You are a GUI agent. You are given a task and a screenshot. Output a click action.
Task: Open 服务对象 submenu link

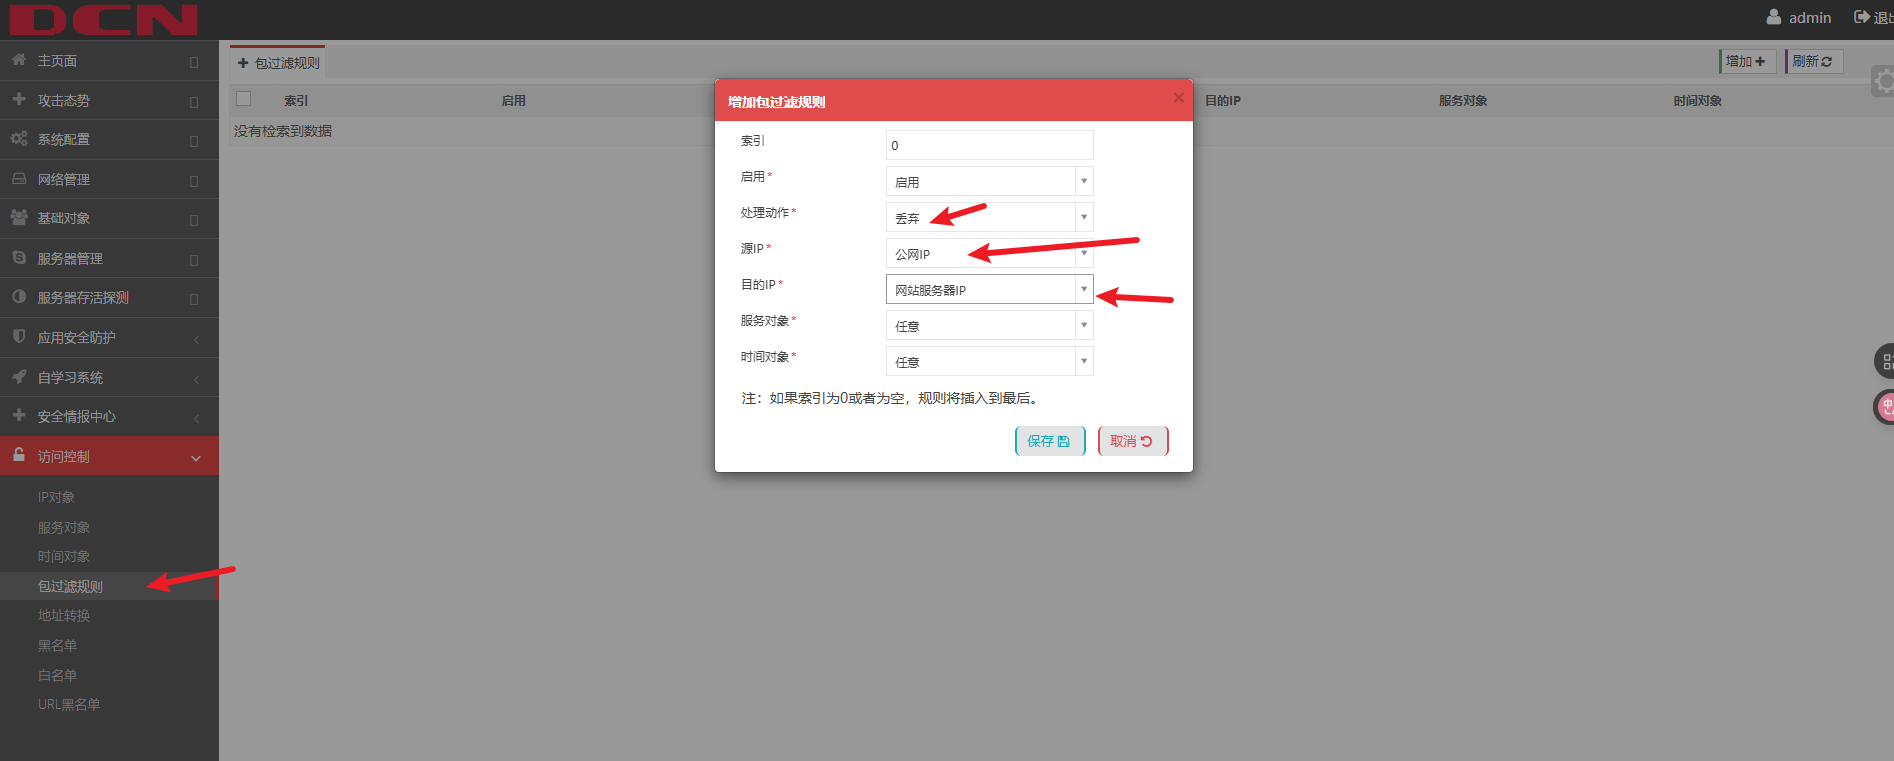64,527
